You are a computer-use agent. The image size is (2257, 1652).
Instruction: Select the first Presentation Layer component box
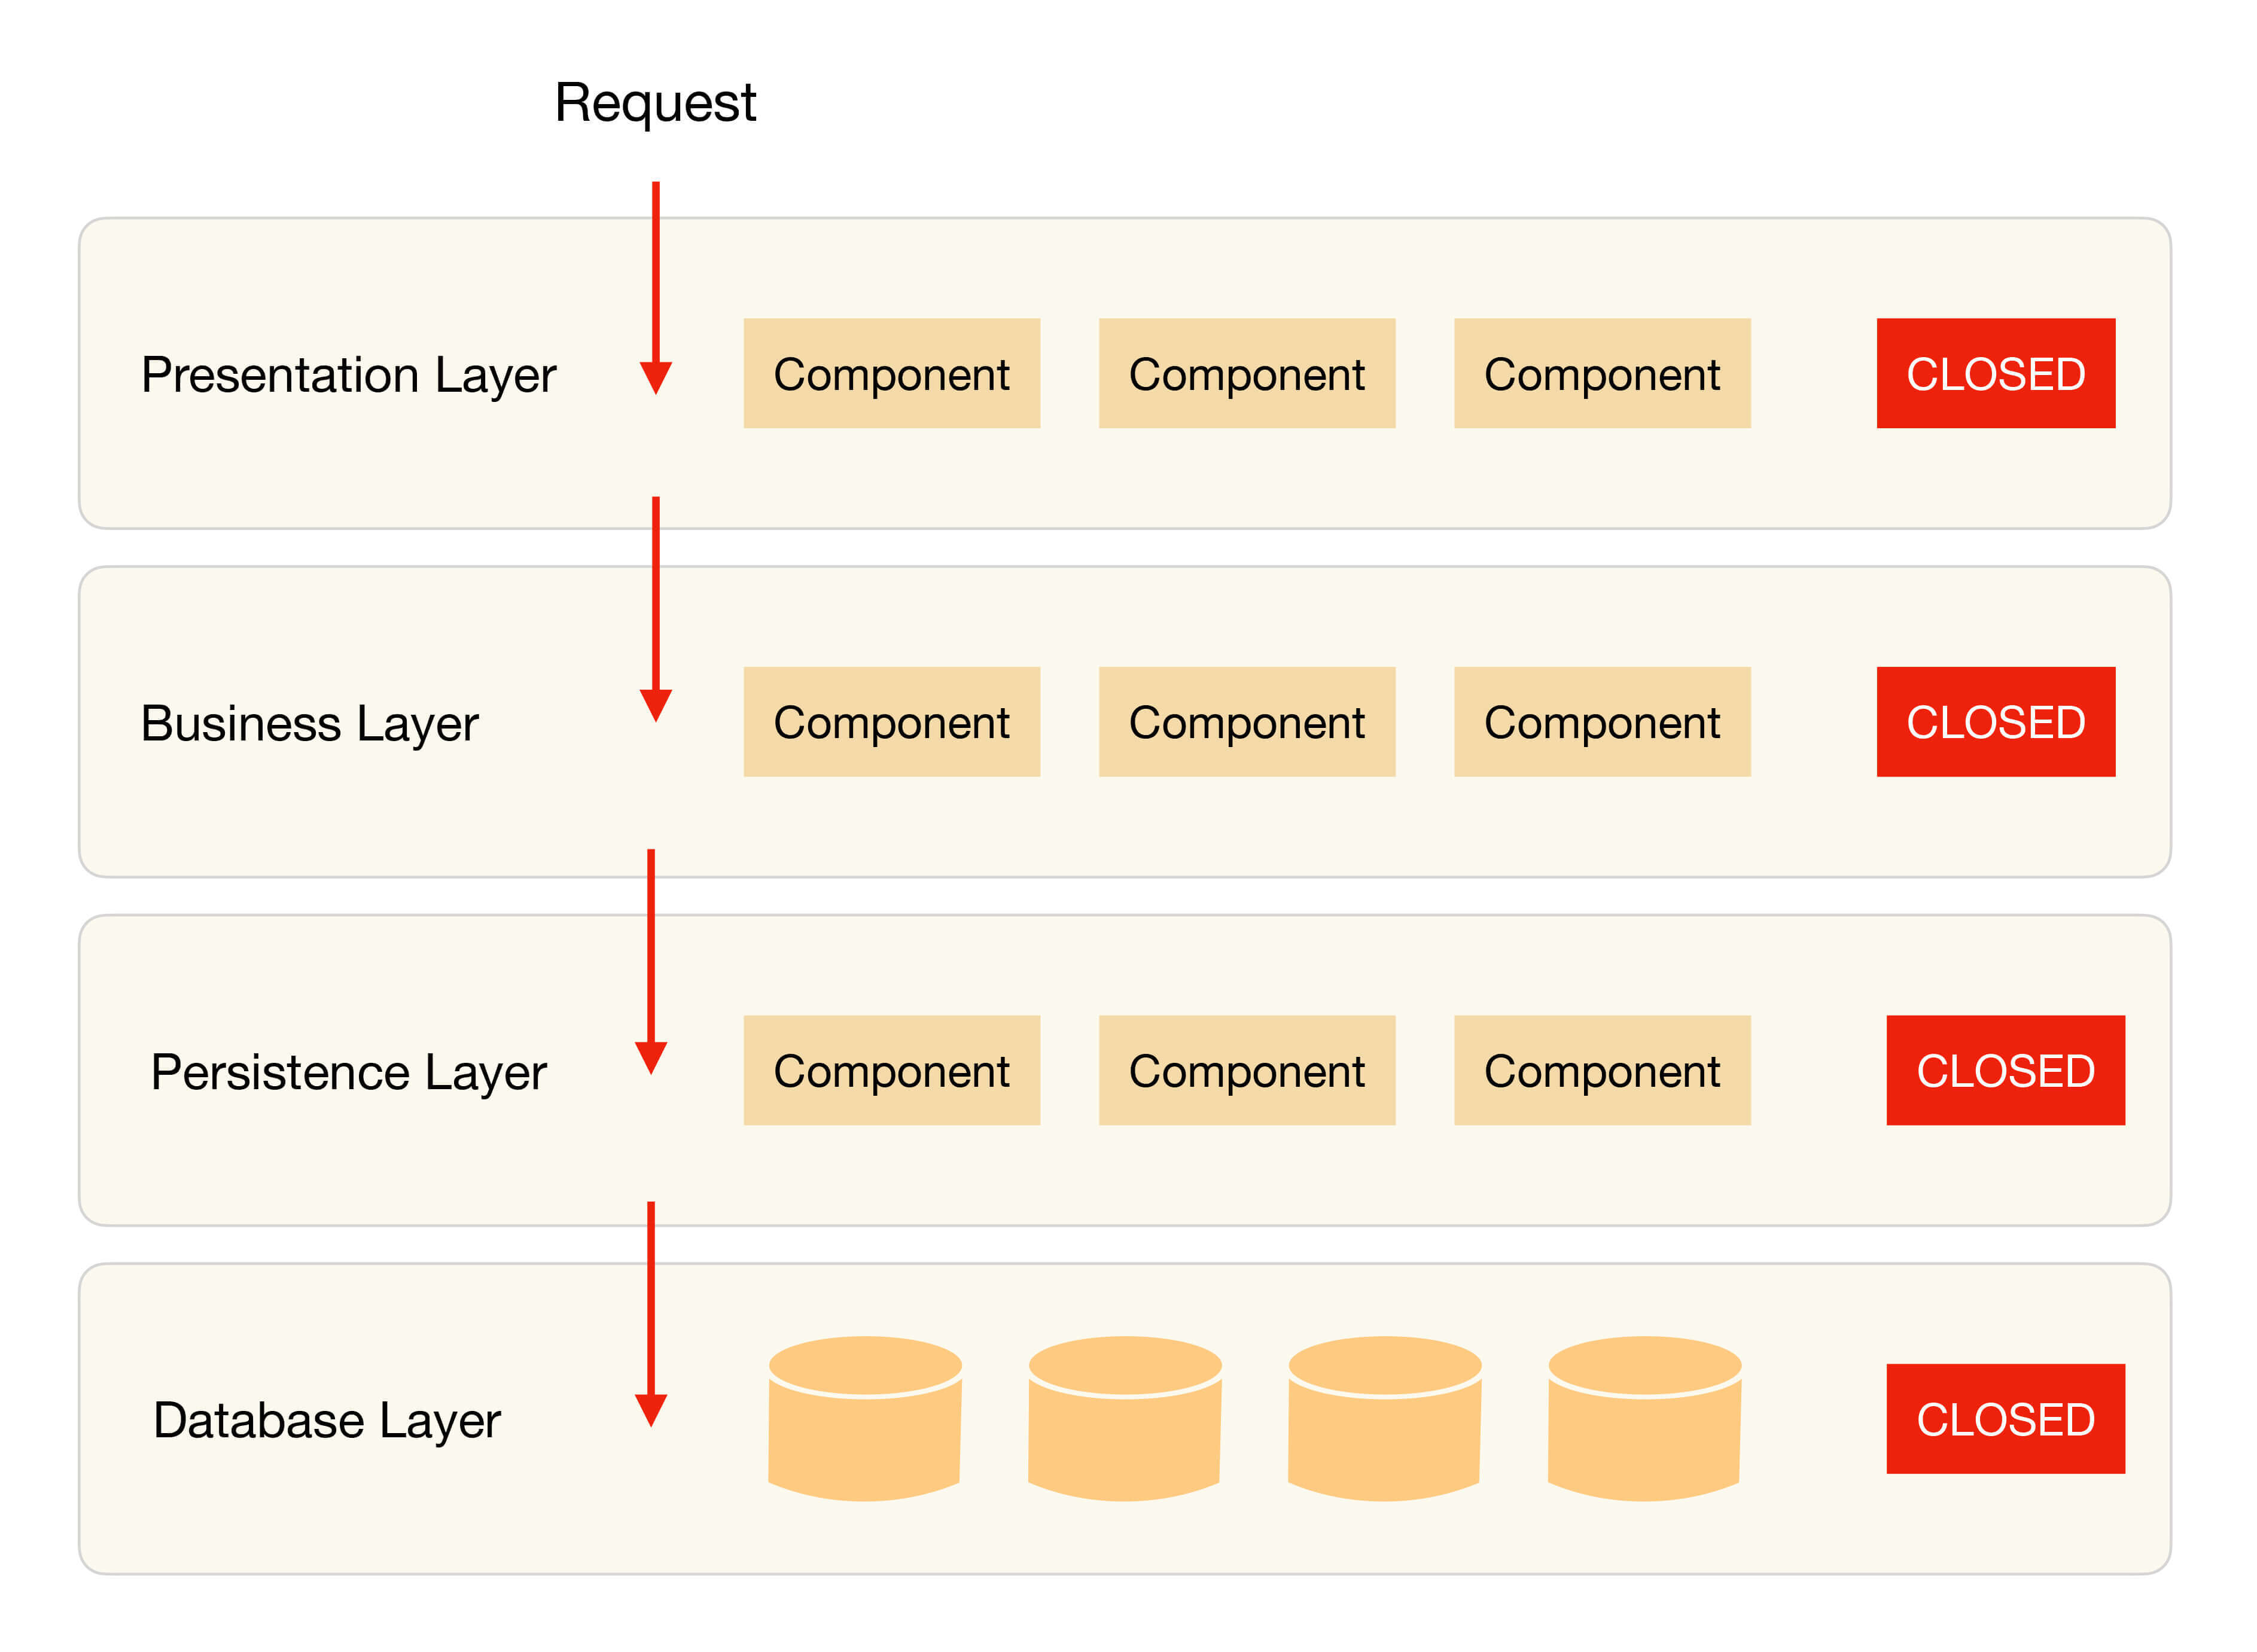[891, 374]
